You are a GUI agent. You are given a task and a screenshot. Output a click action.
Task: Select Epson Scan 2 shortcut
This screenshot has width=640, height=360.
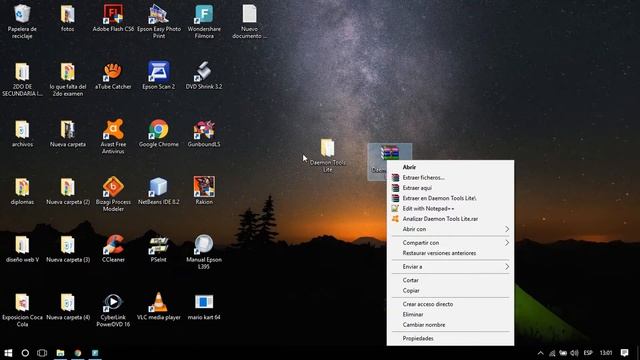pyautogui.click(x=159, y=76)
